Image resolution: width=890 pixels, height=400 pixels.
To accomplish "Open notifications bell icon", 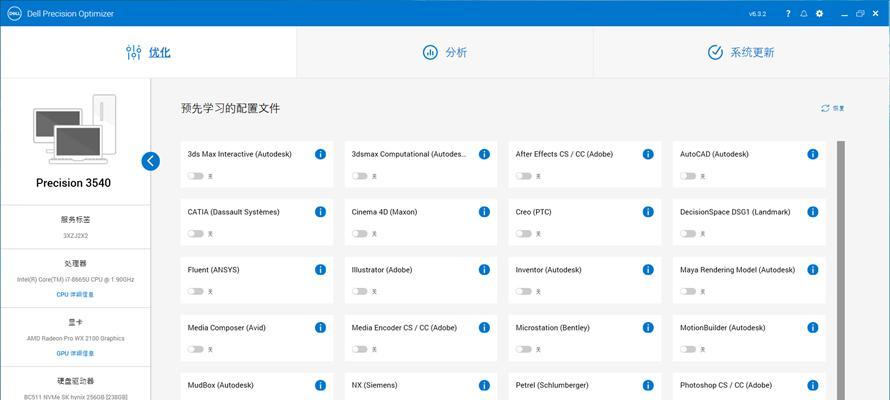I will point(804,14).
